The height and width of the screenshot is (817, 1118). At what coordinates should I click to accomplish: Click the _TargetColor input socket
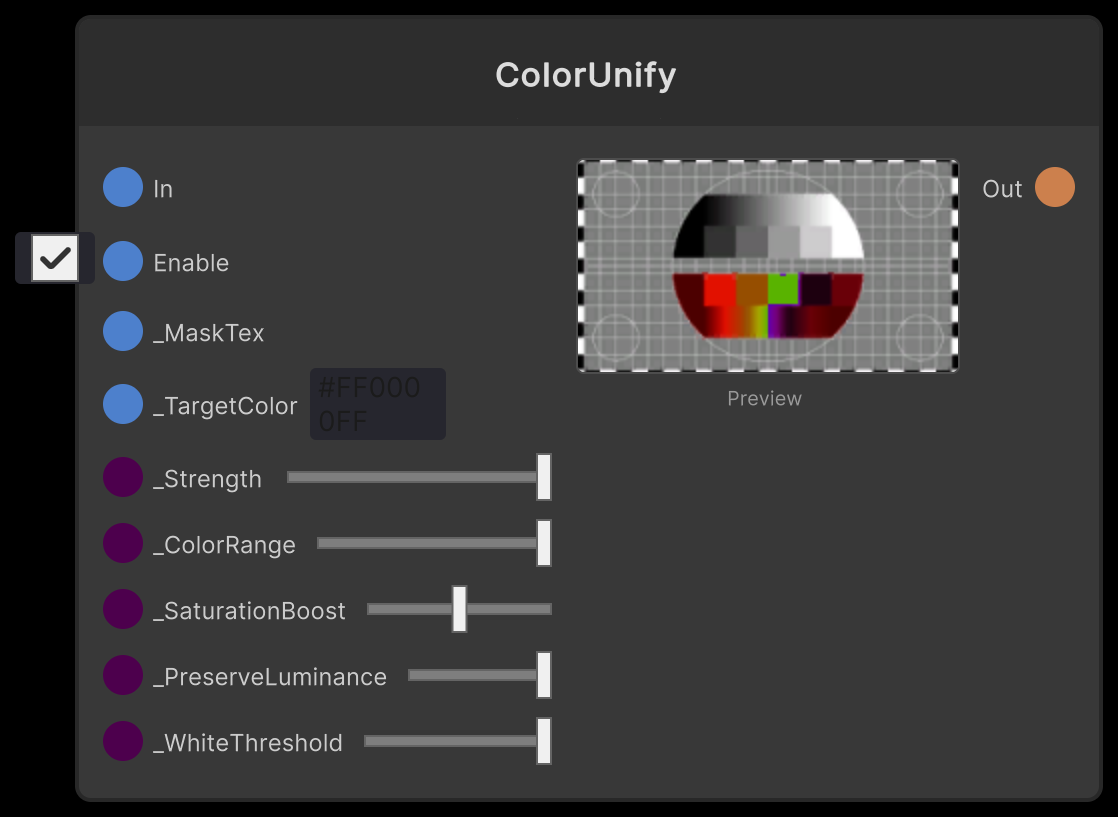coord(123,404)
